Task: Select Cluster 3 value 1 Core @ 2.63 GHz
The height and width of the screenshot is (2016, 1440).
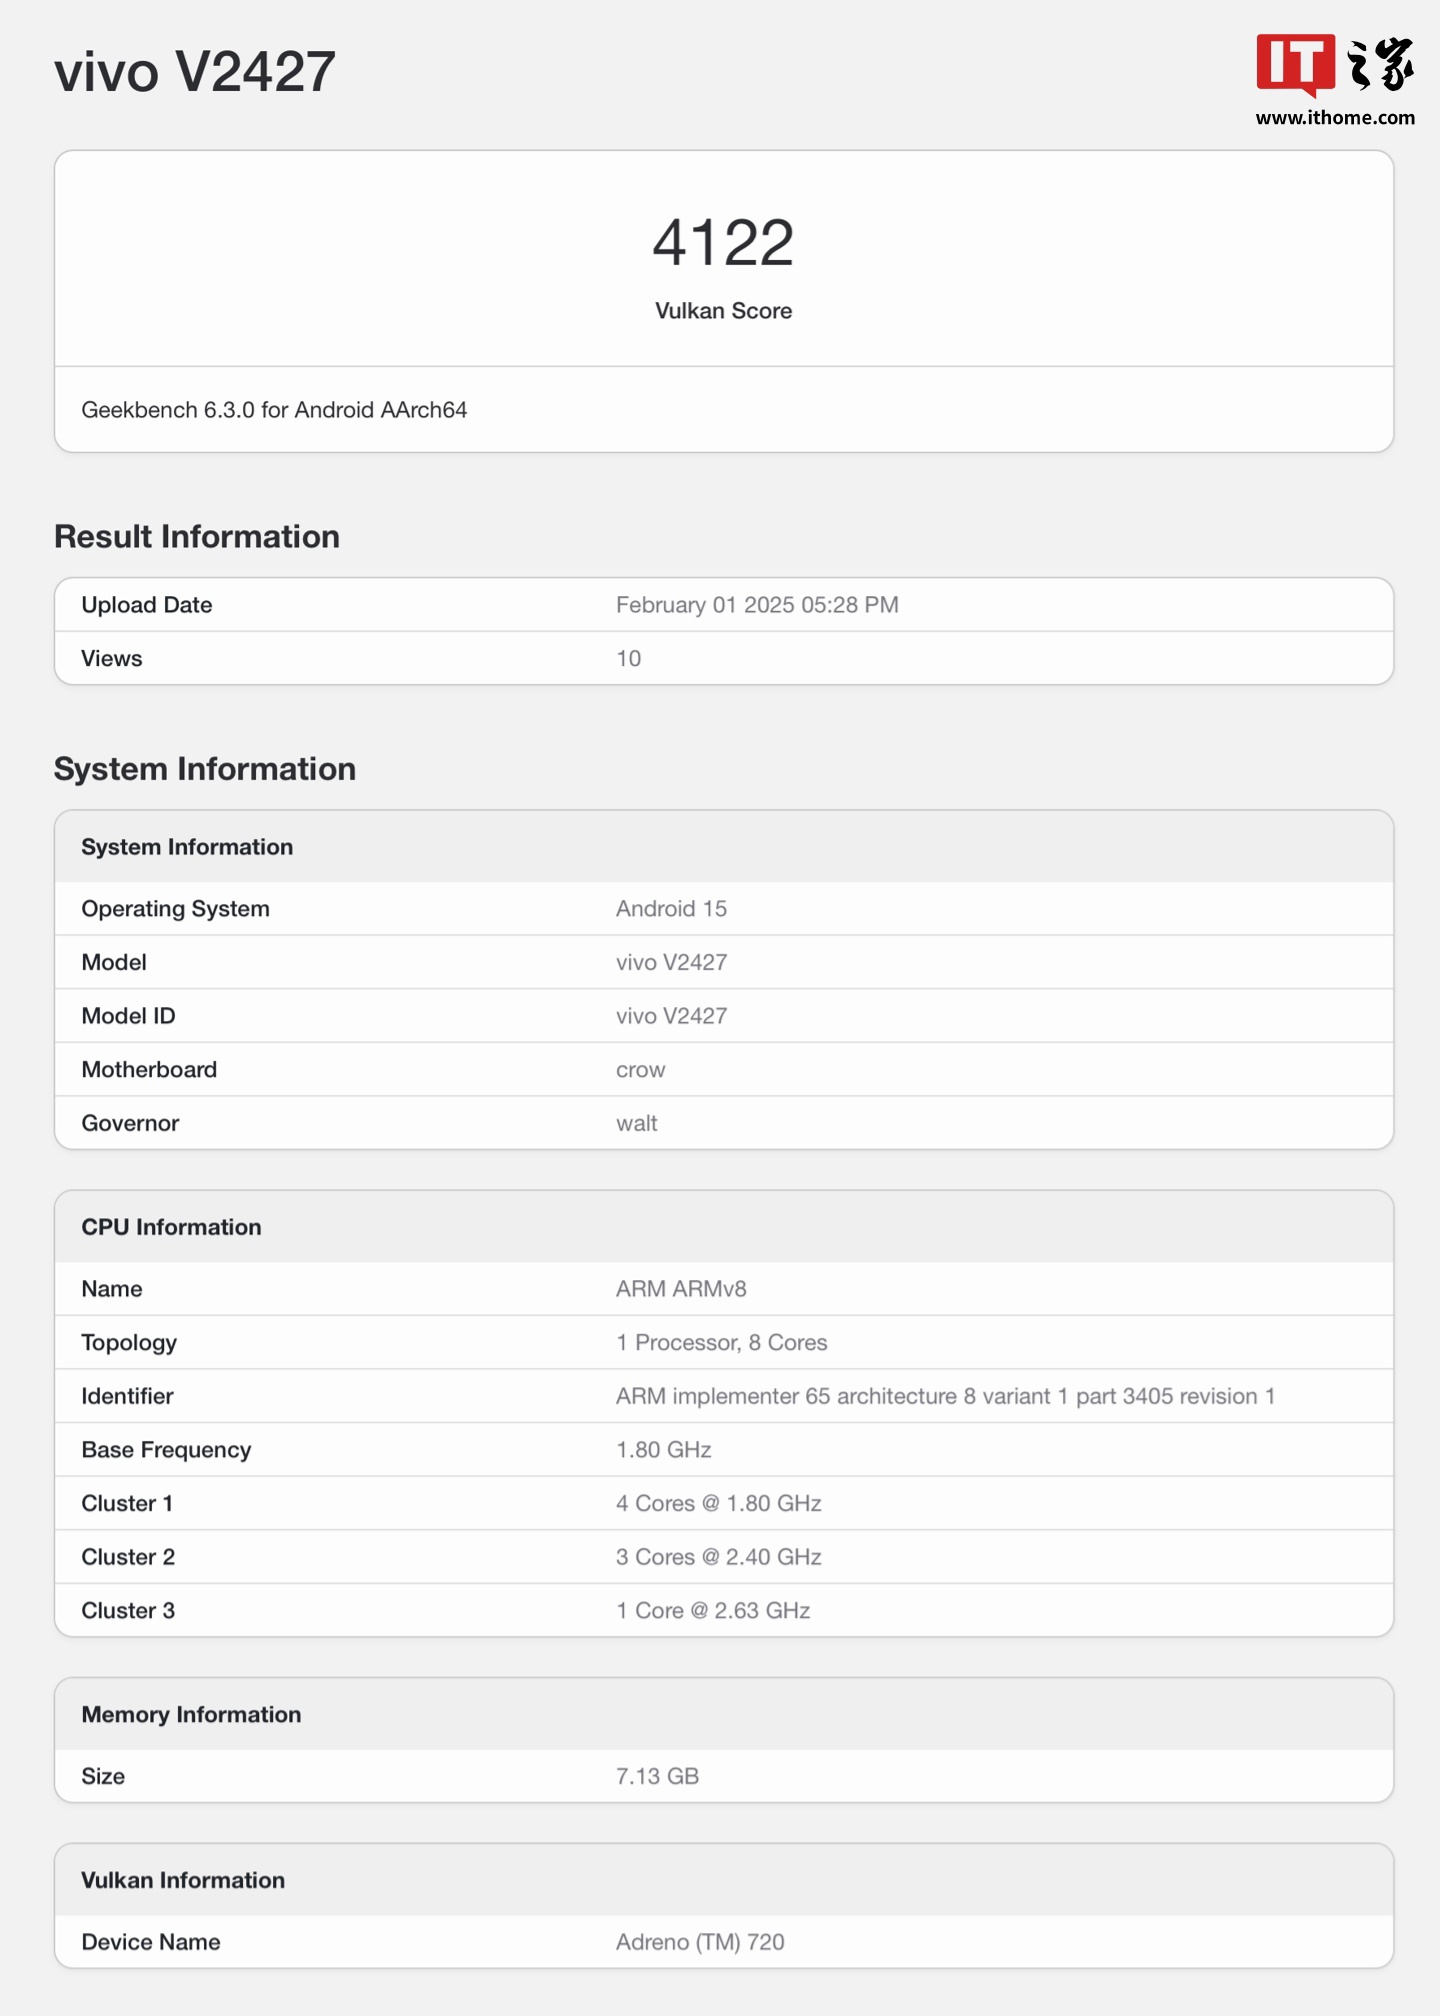Action: 713,1611
